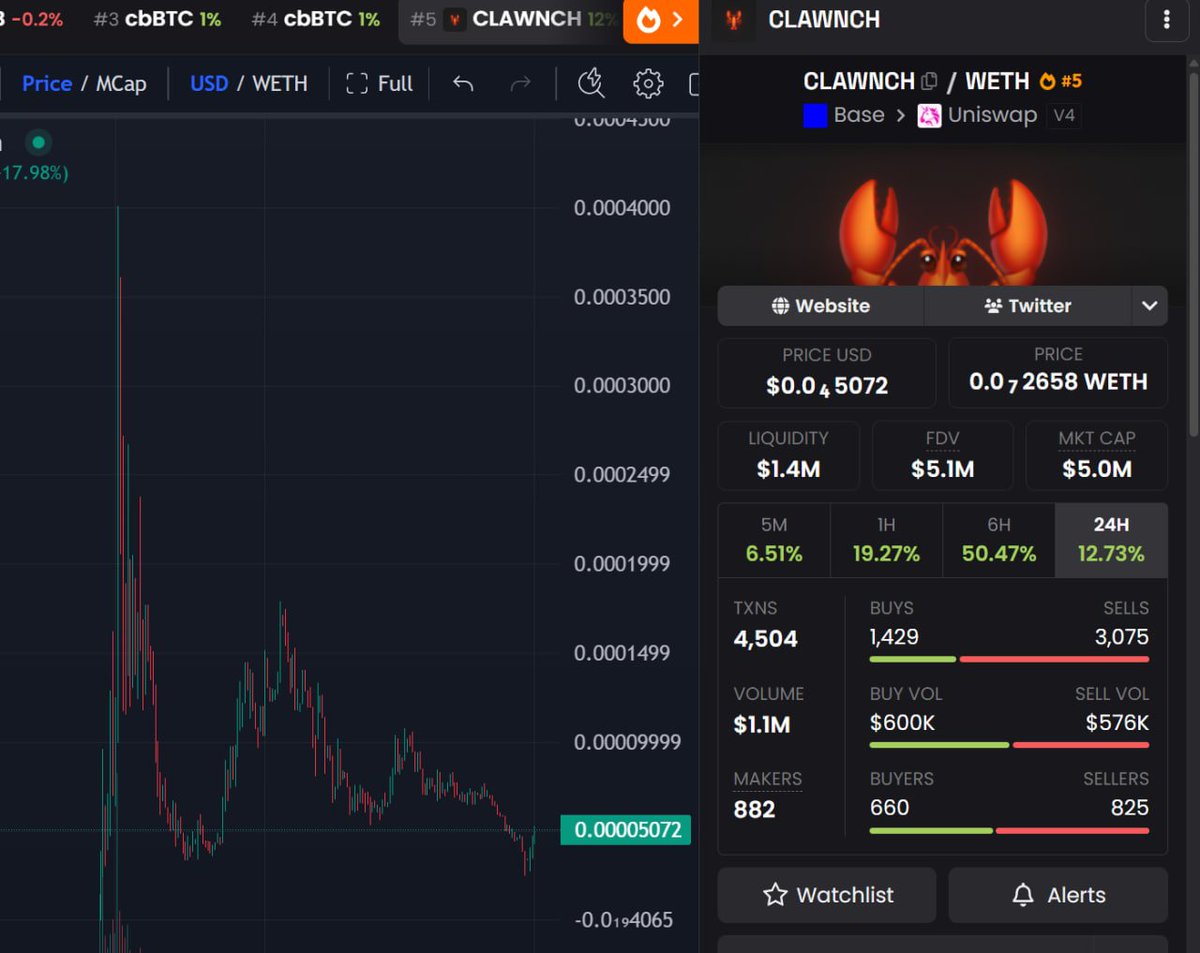Add the pair to Watchlist
The height and width of the screenshot is (953, 1200).
click(x=827, y=895)
